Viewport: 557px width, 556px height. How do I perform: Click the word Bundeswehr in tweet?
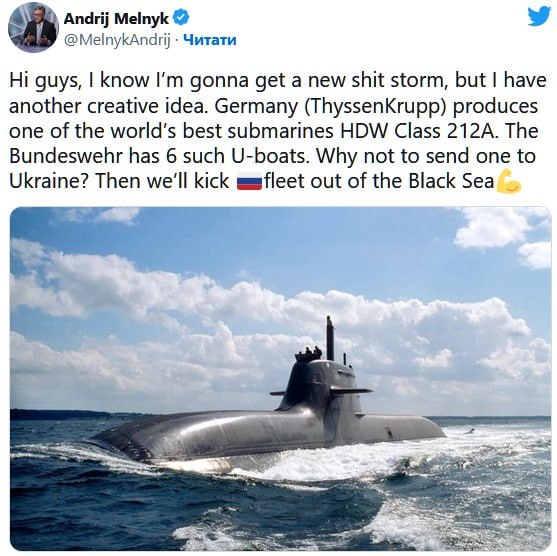tap(65, 156)
